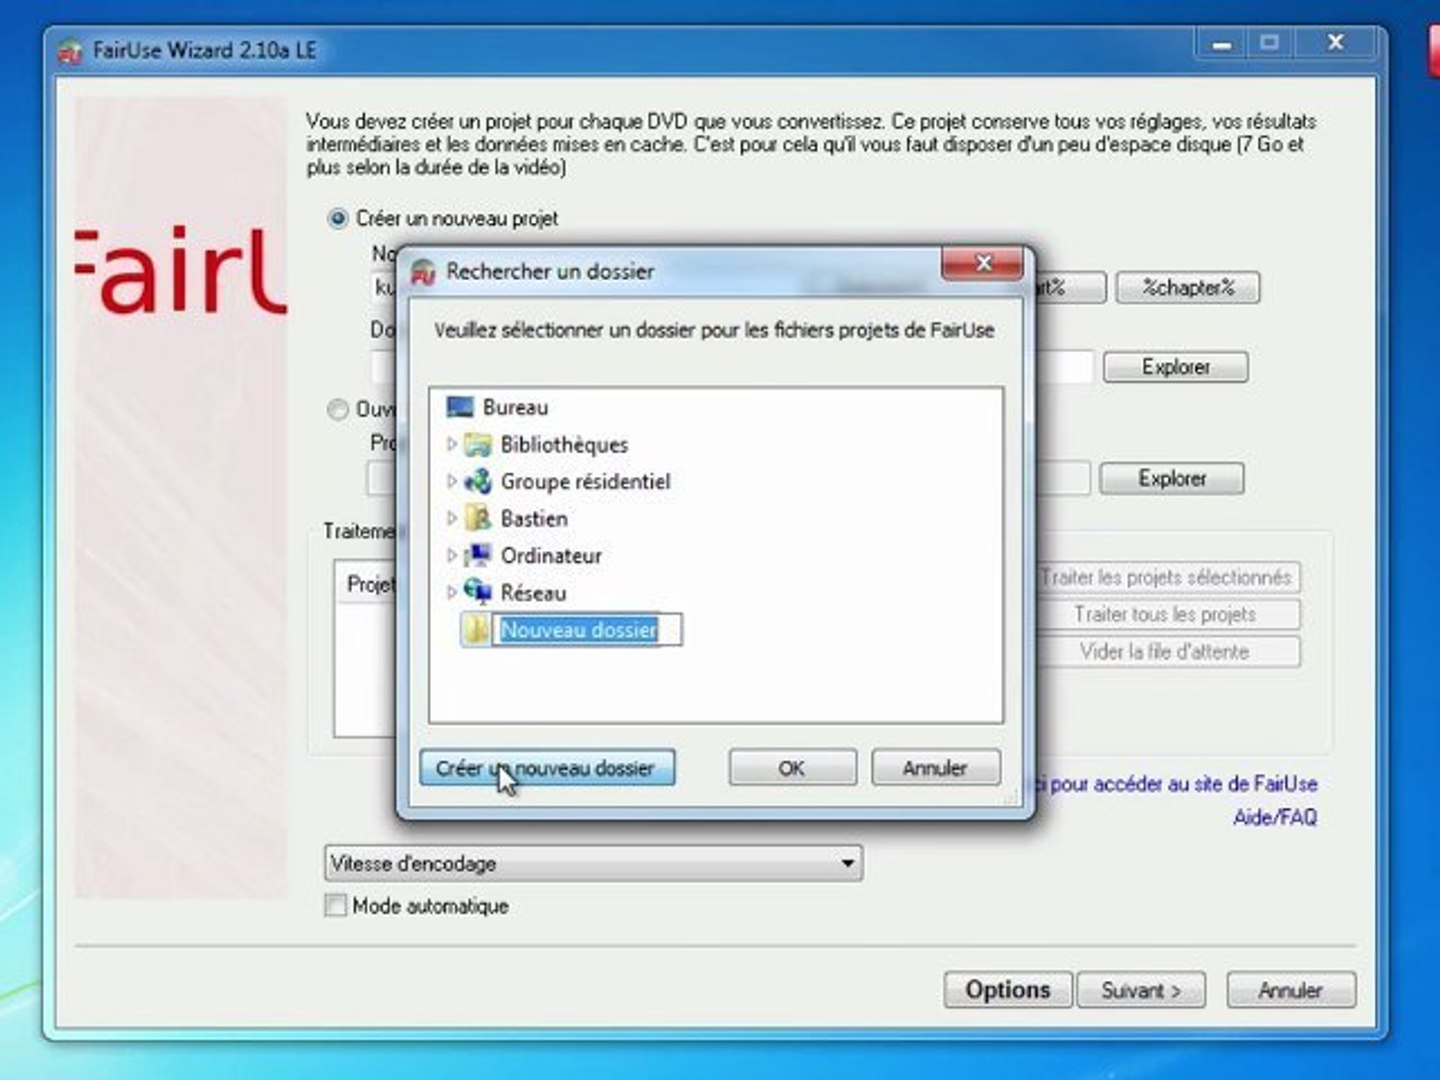The image size is (1440, 1080).
Task: Click Annuler in the Rechercher un dossier dialog
Action: (935, 768)
